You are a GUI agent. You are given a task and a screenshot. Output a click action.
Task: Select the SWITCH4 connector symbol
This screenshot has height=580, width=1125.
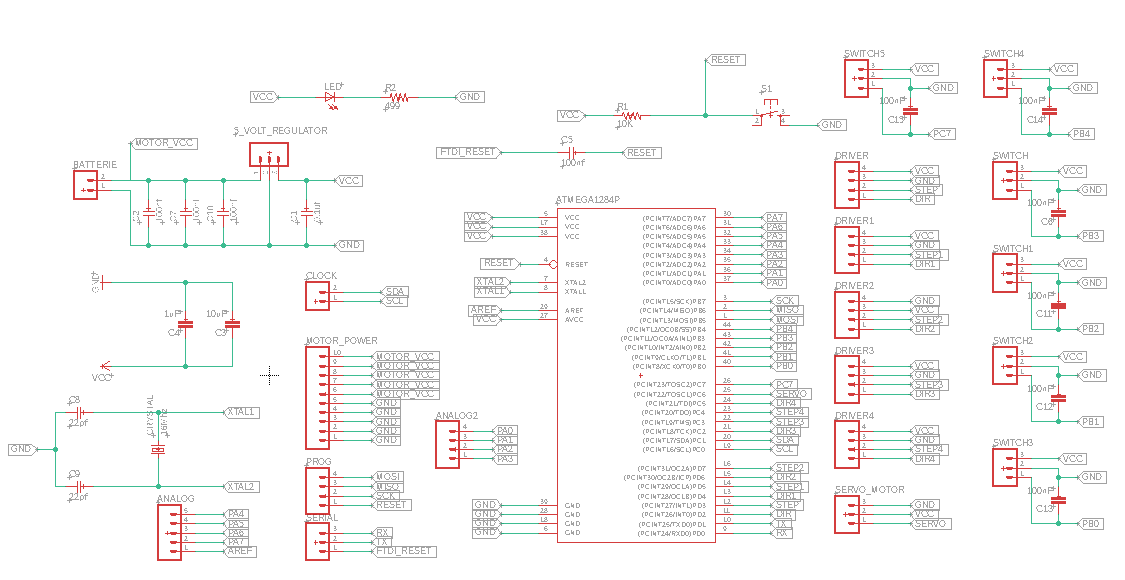tap(995, 78)
